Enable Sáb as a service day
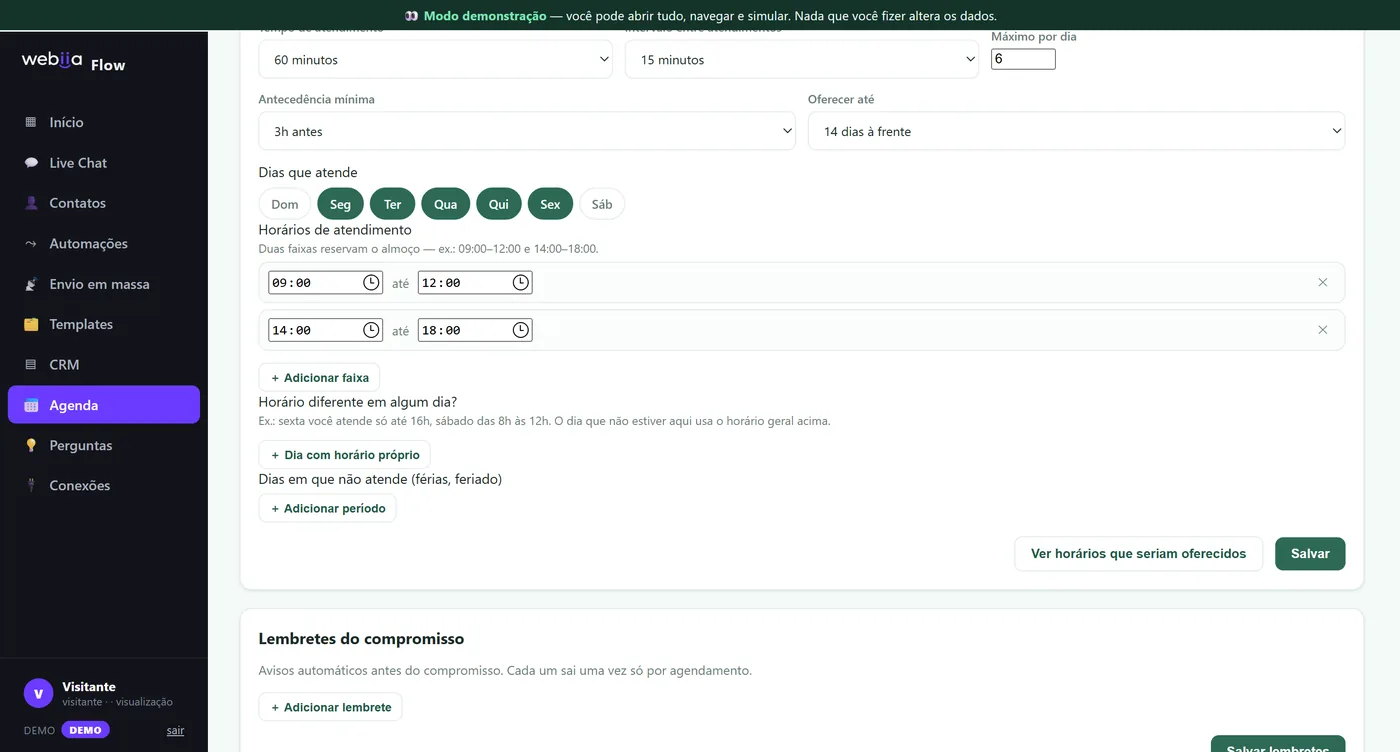This screenshot has height=752, width=1400. (x=602, y=204)
